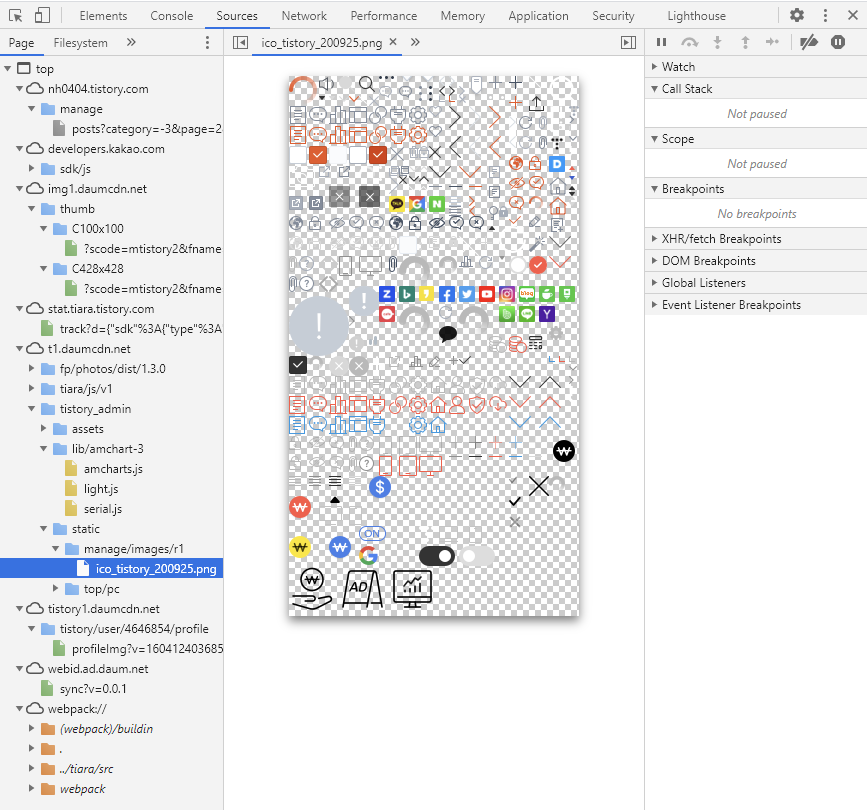
Task: Hide the navigator sidebar icon
Action: (241, 43)
